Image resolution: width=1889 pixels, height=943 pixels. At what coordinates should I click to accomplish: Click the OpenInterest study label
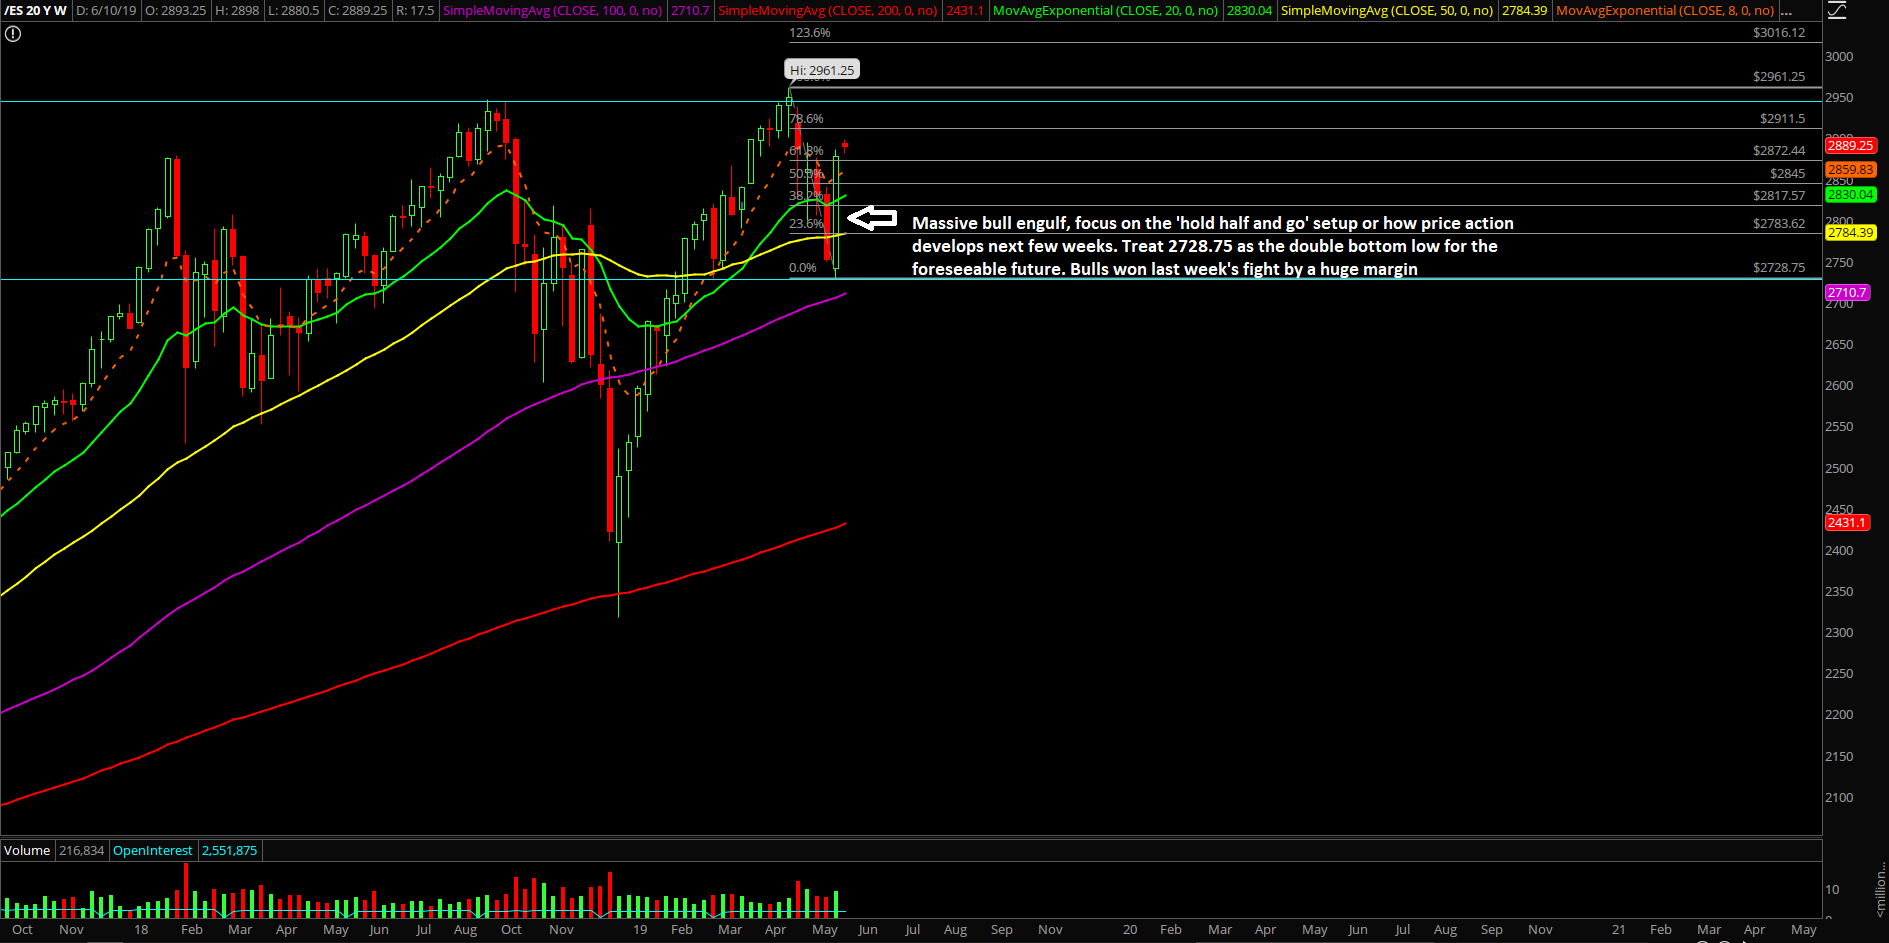(153, 851)
